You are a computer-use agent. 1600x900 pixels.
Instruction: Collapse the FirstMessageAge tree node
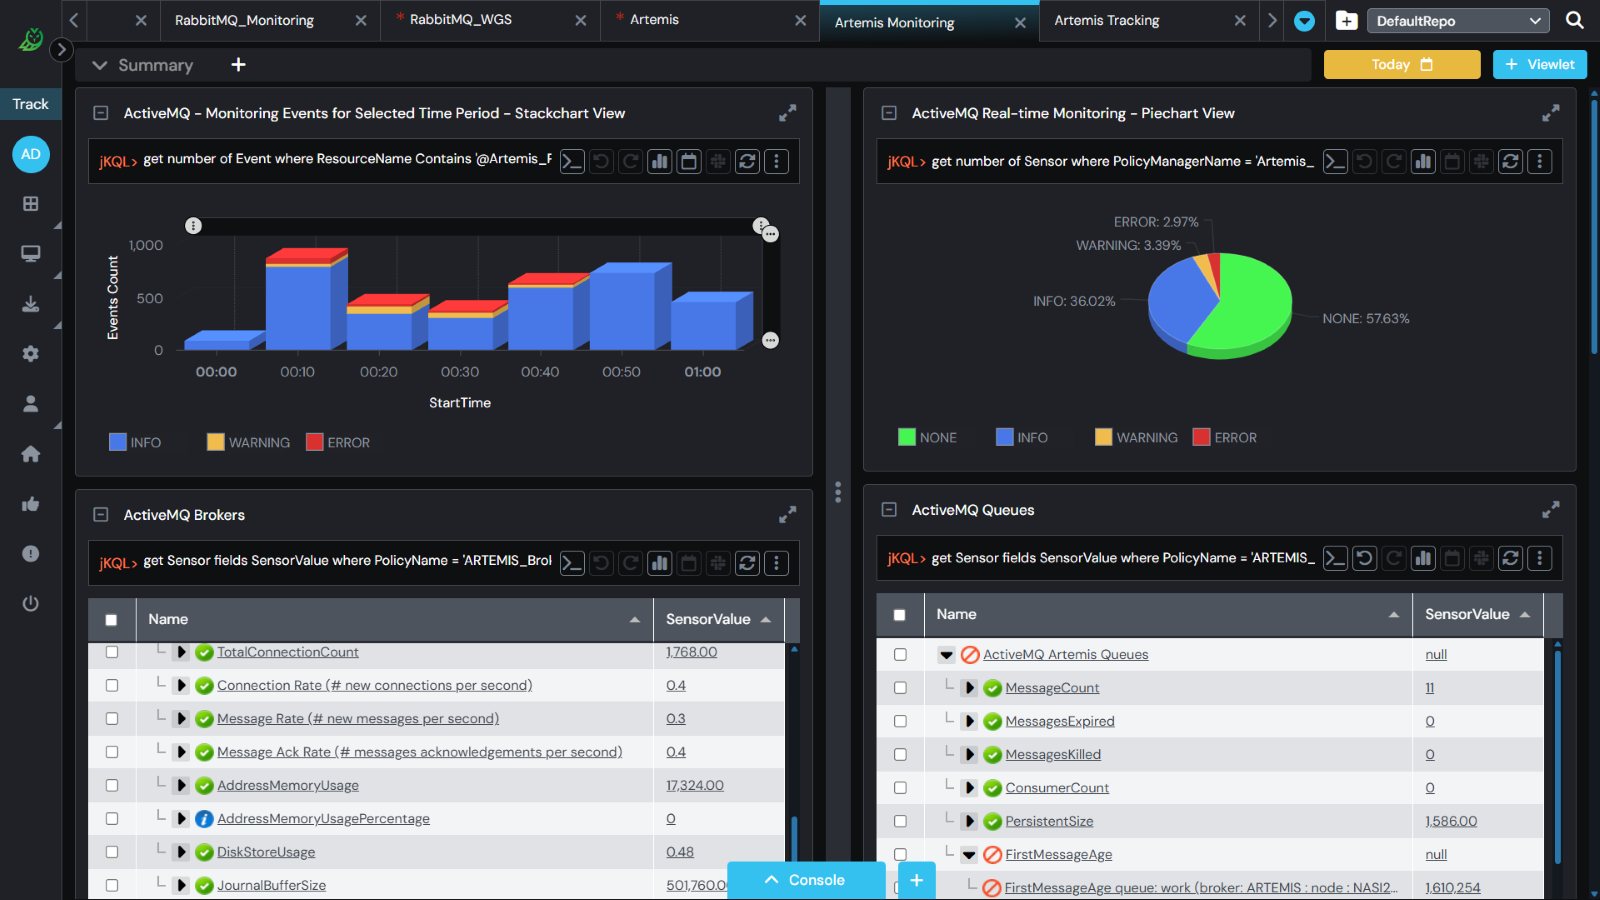tap(968, 855)
